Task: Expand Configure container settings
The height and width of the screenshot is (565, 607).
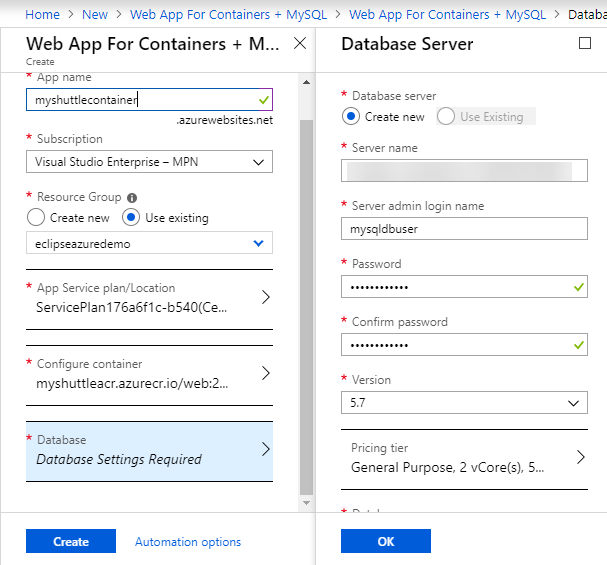Action: 149,374
